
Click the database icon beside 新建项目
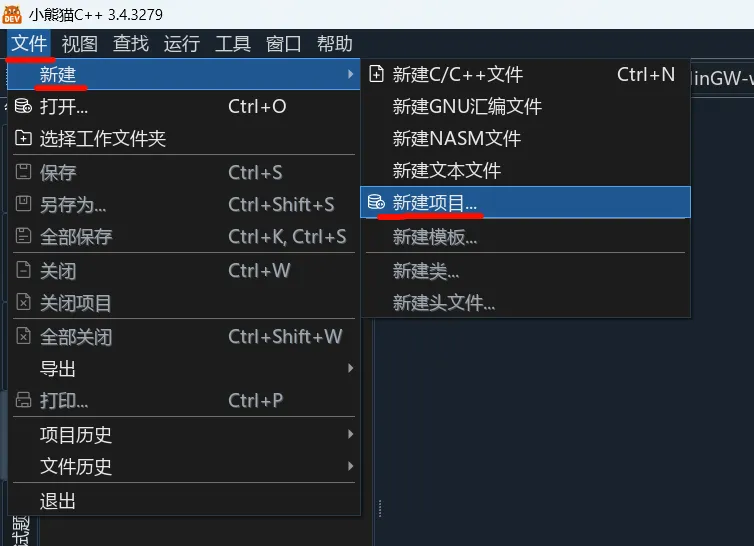pos(376,203)
